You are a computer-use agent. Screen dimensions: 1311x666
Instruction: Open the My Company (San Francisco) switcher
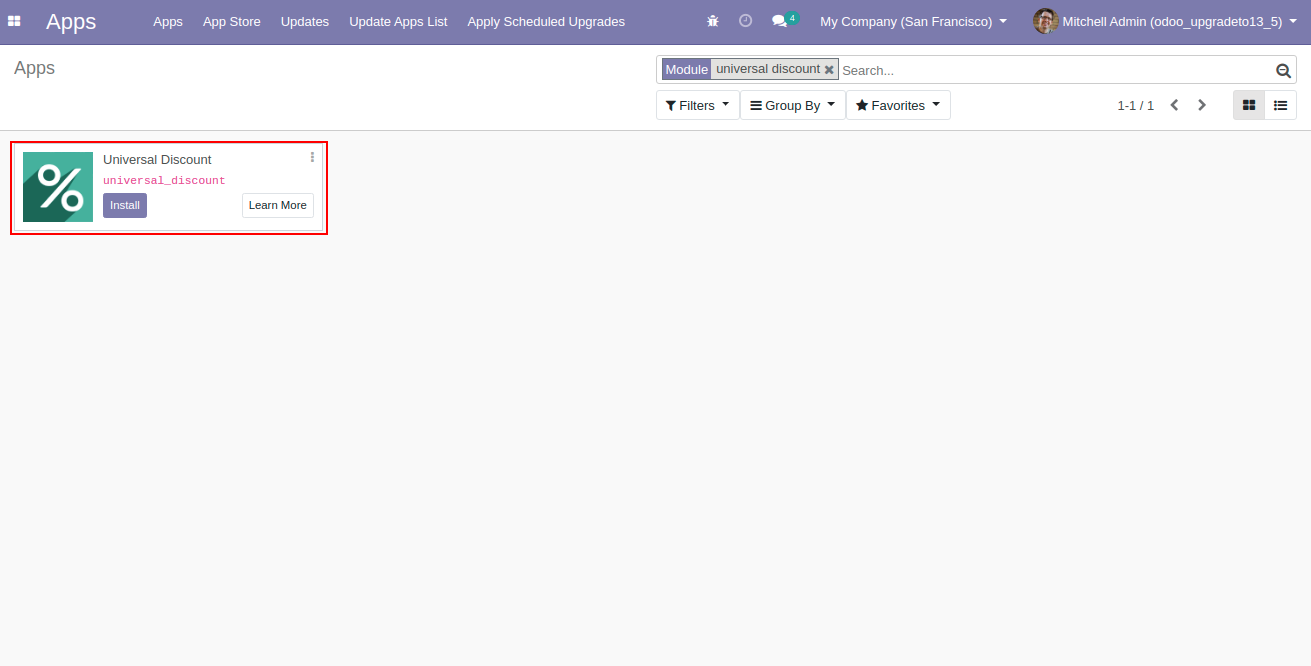(913, 21)
